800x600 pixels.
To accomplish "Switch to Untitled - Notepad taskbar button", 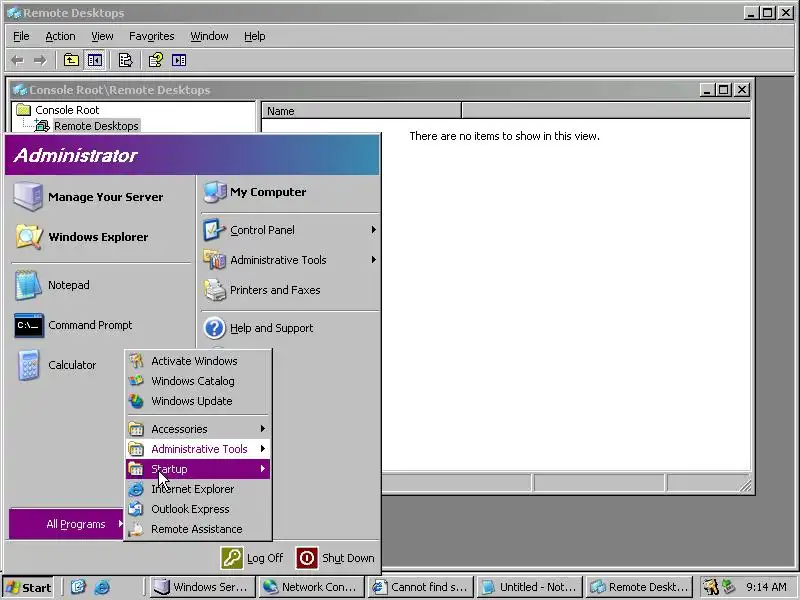I will pyautogui.click(x=530, y=587).
